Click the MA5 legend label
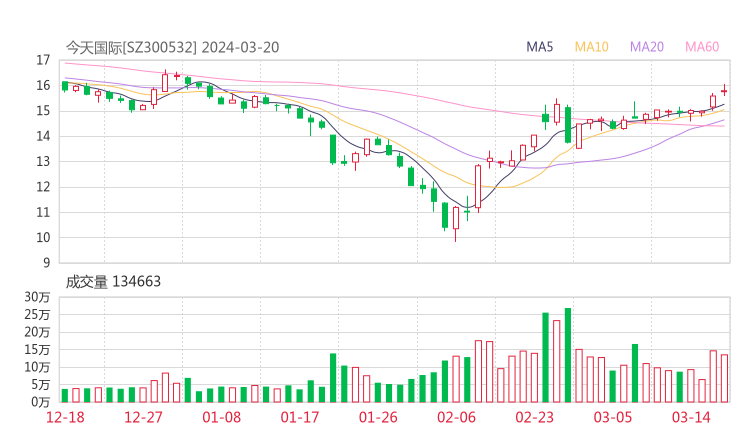 pos(539,47)
